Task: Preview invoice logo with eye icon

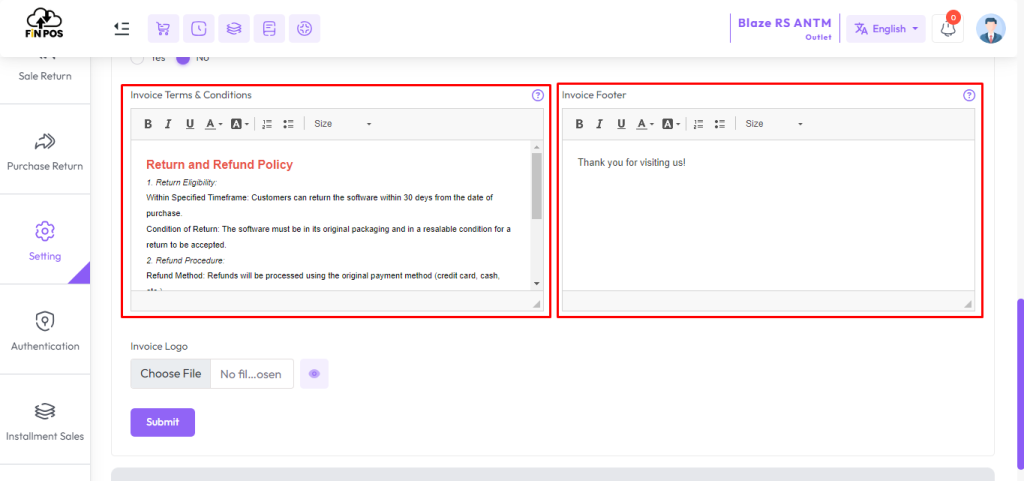Action: pyautogui.click(x=314, y=374)
